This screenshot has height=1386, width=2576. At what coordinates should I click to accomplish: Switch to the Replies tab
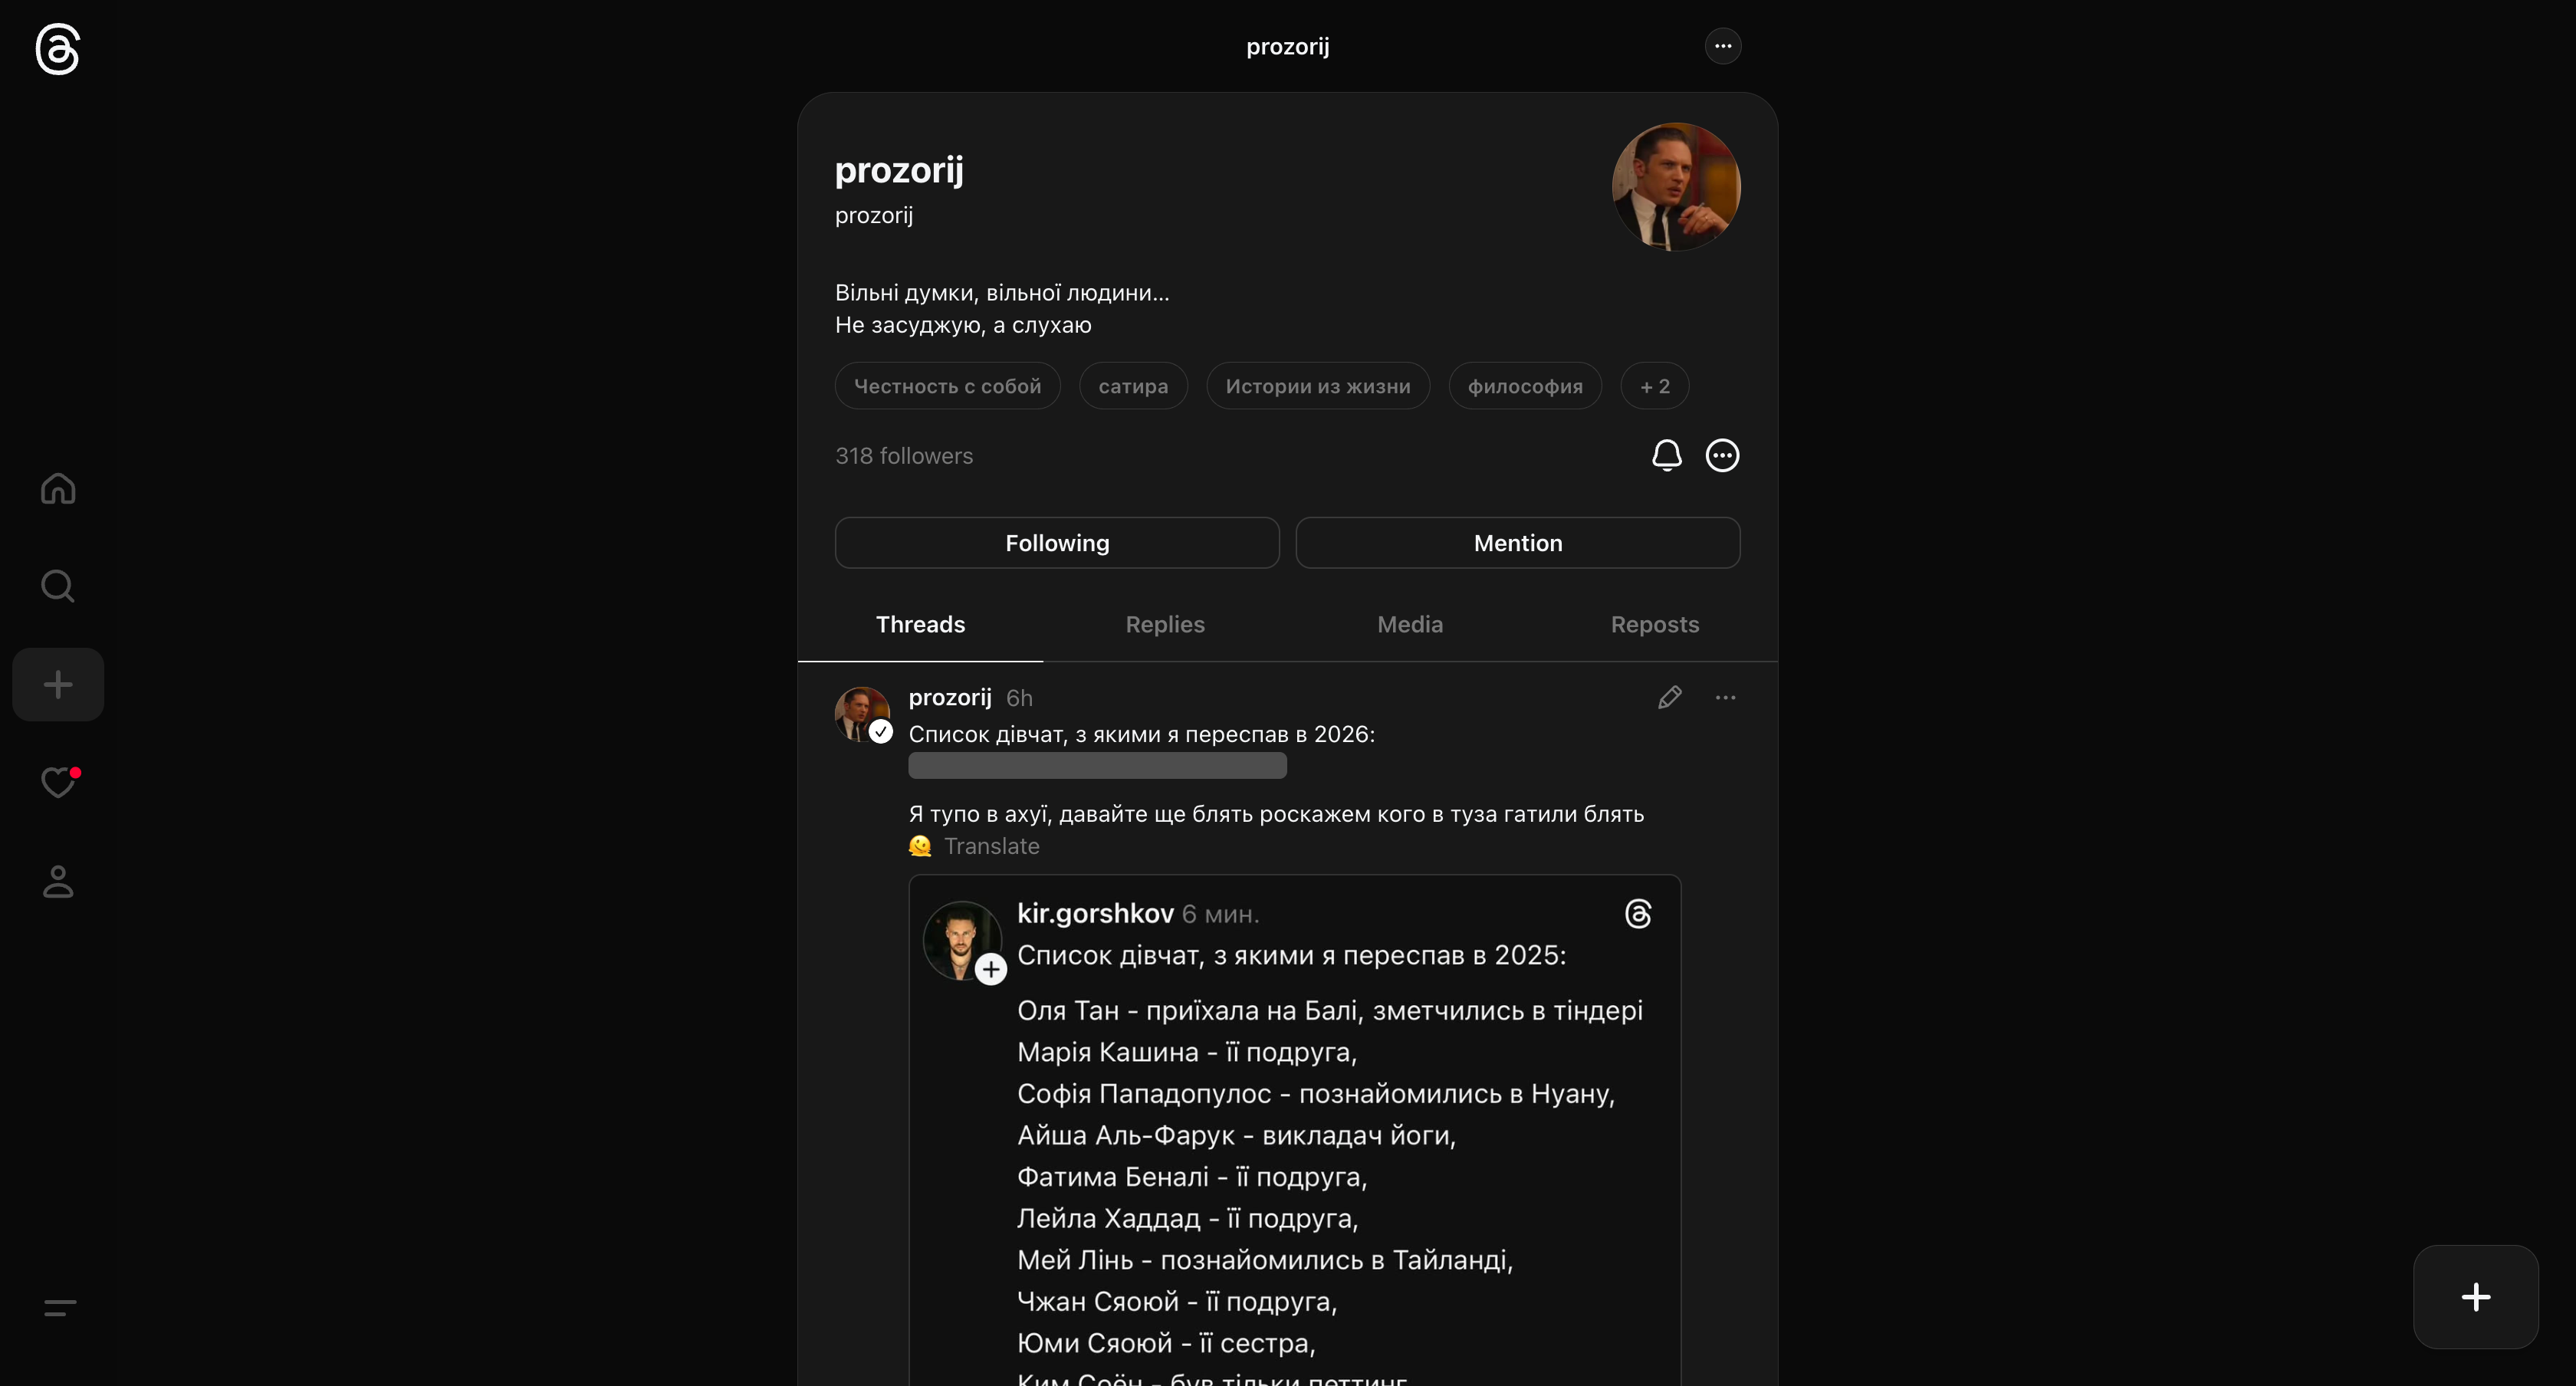pos(1165,624)
